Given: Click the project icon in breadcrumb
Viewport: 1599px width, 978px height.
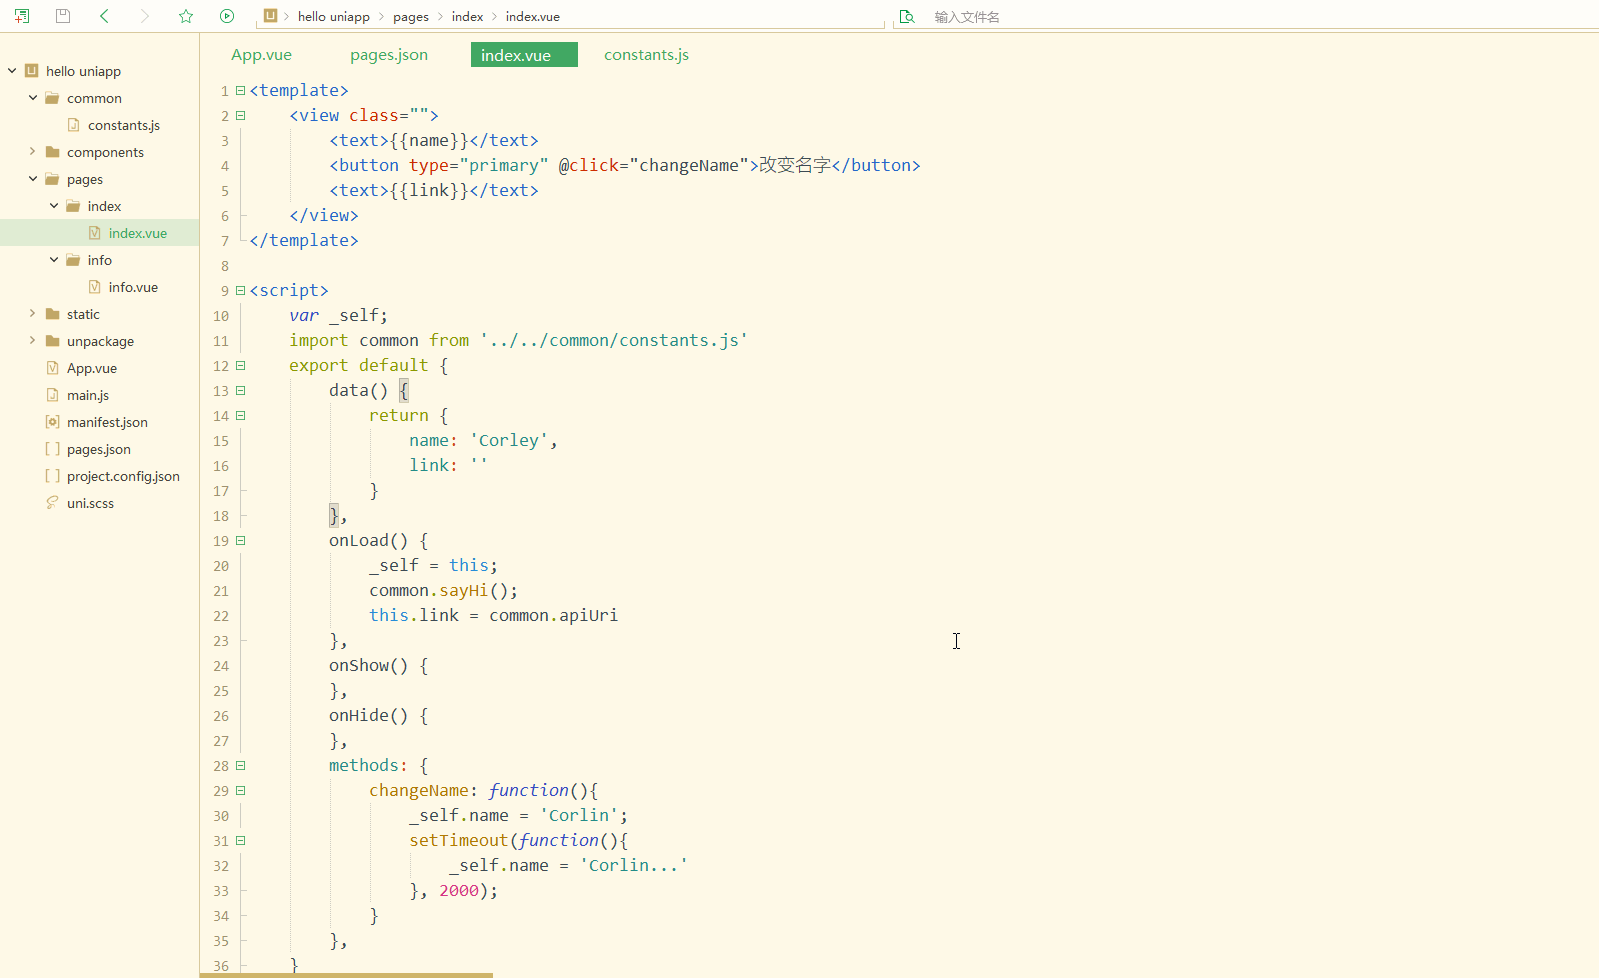Looking at the screenshot, I should 270,16.
